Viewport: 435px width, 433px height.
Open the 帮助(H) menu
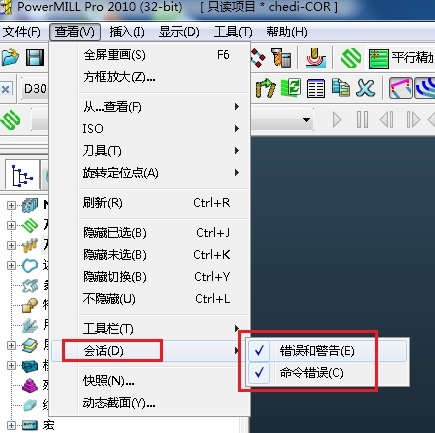click(x=287, y=32)
